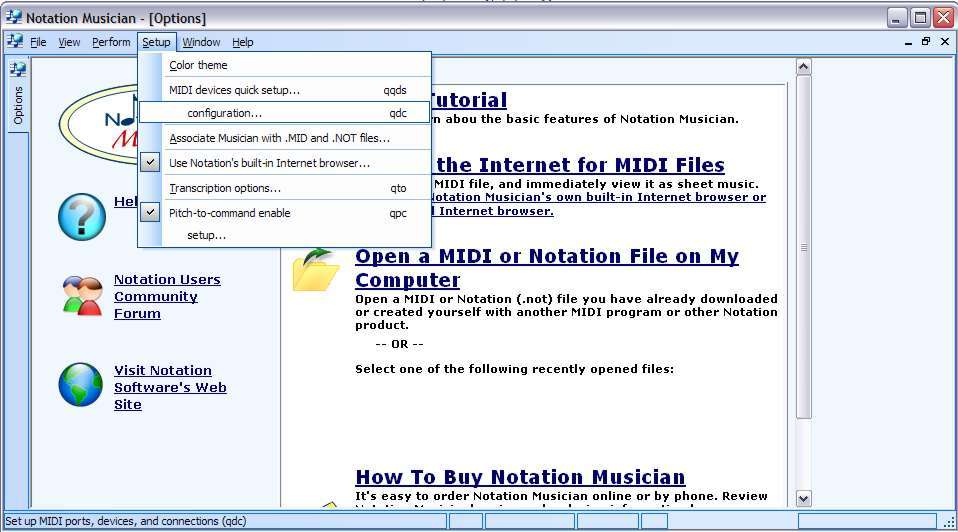Screen dimensions: 958x532
Task: Click 'Select one of the following recently opened files:'
Action: tap(514, 369)
